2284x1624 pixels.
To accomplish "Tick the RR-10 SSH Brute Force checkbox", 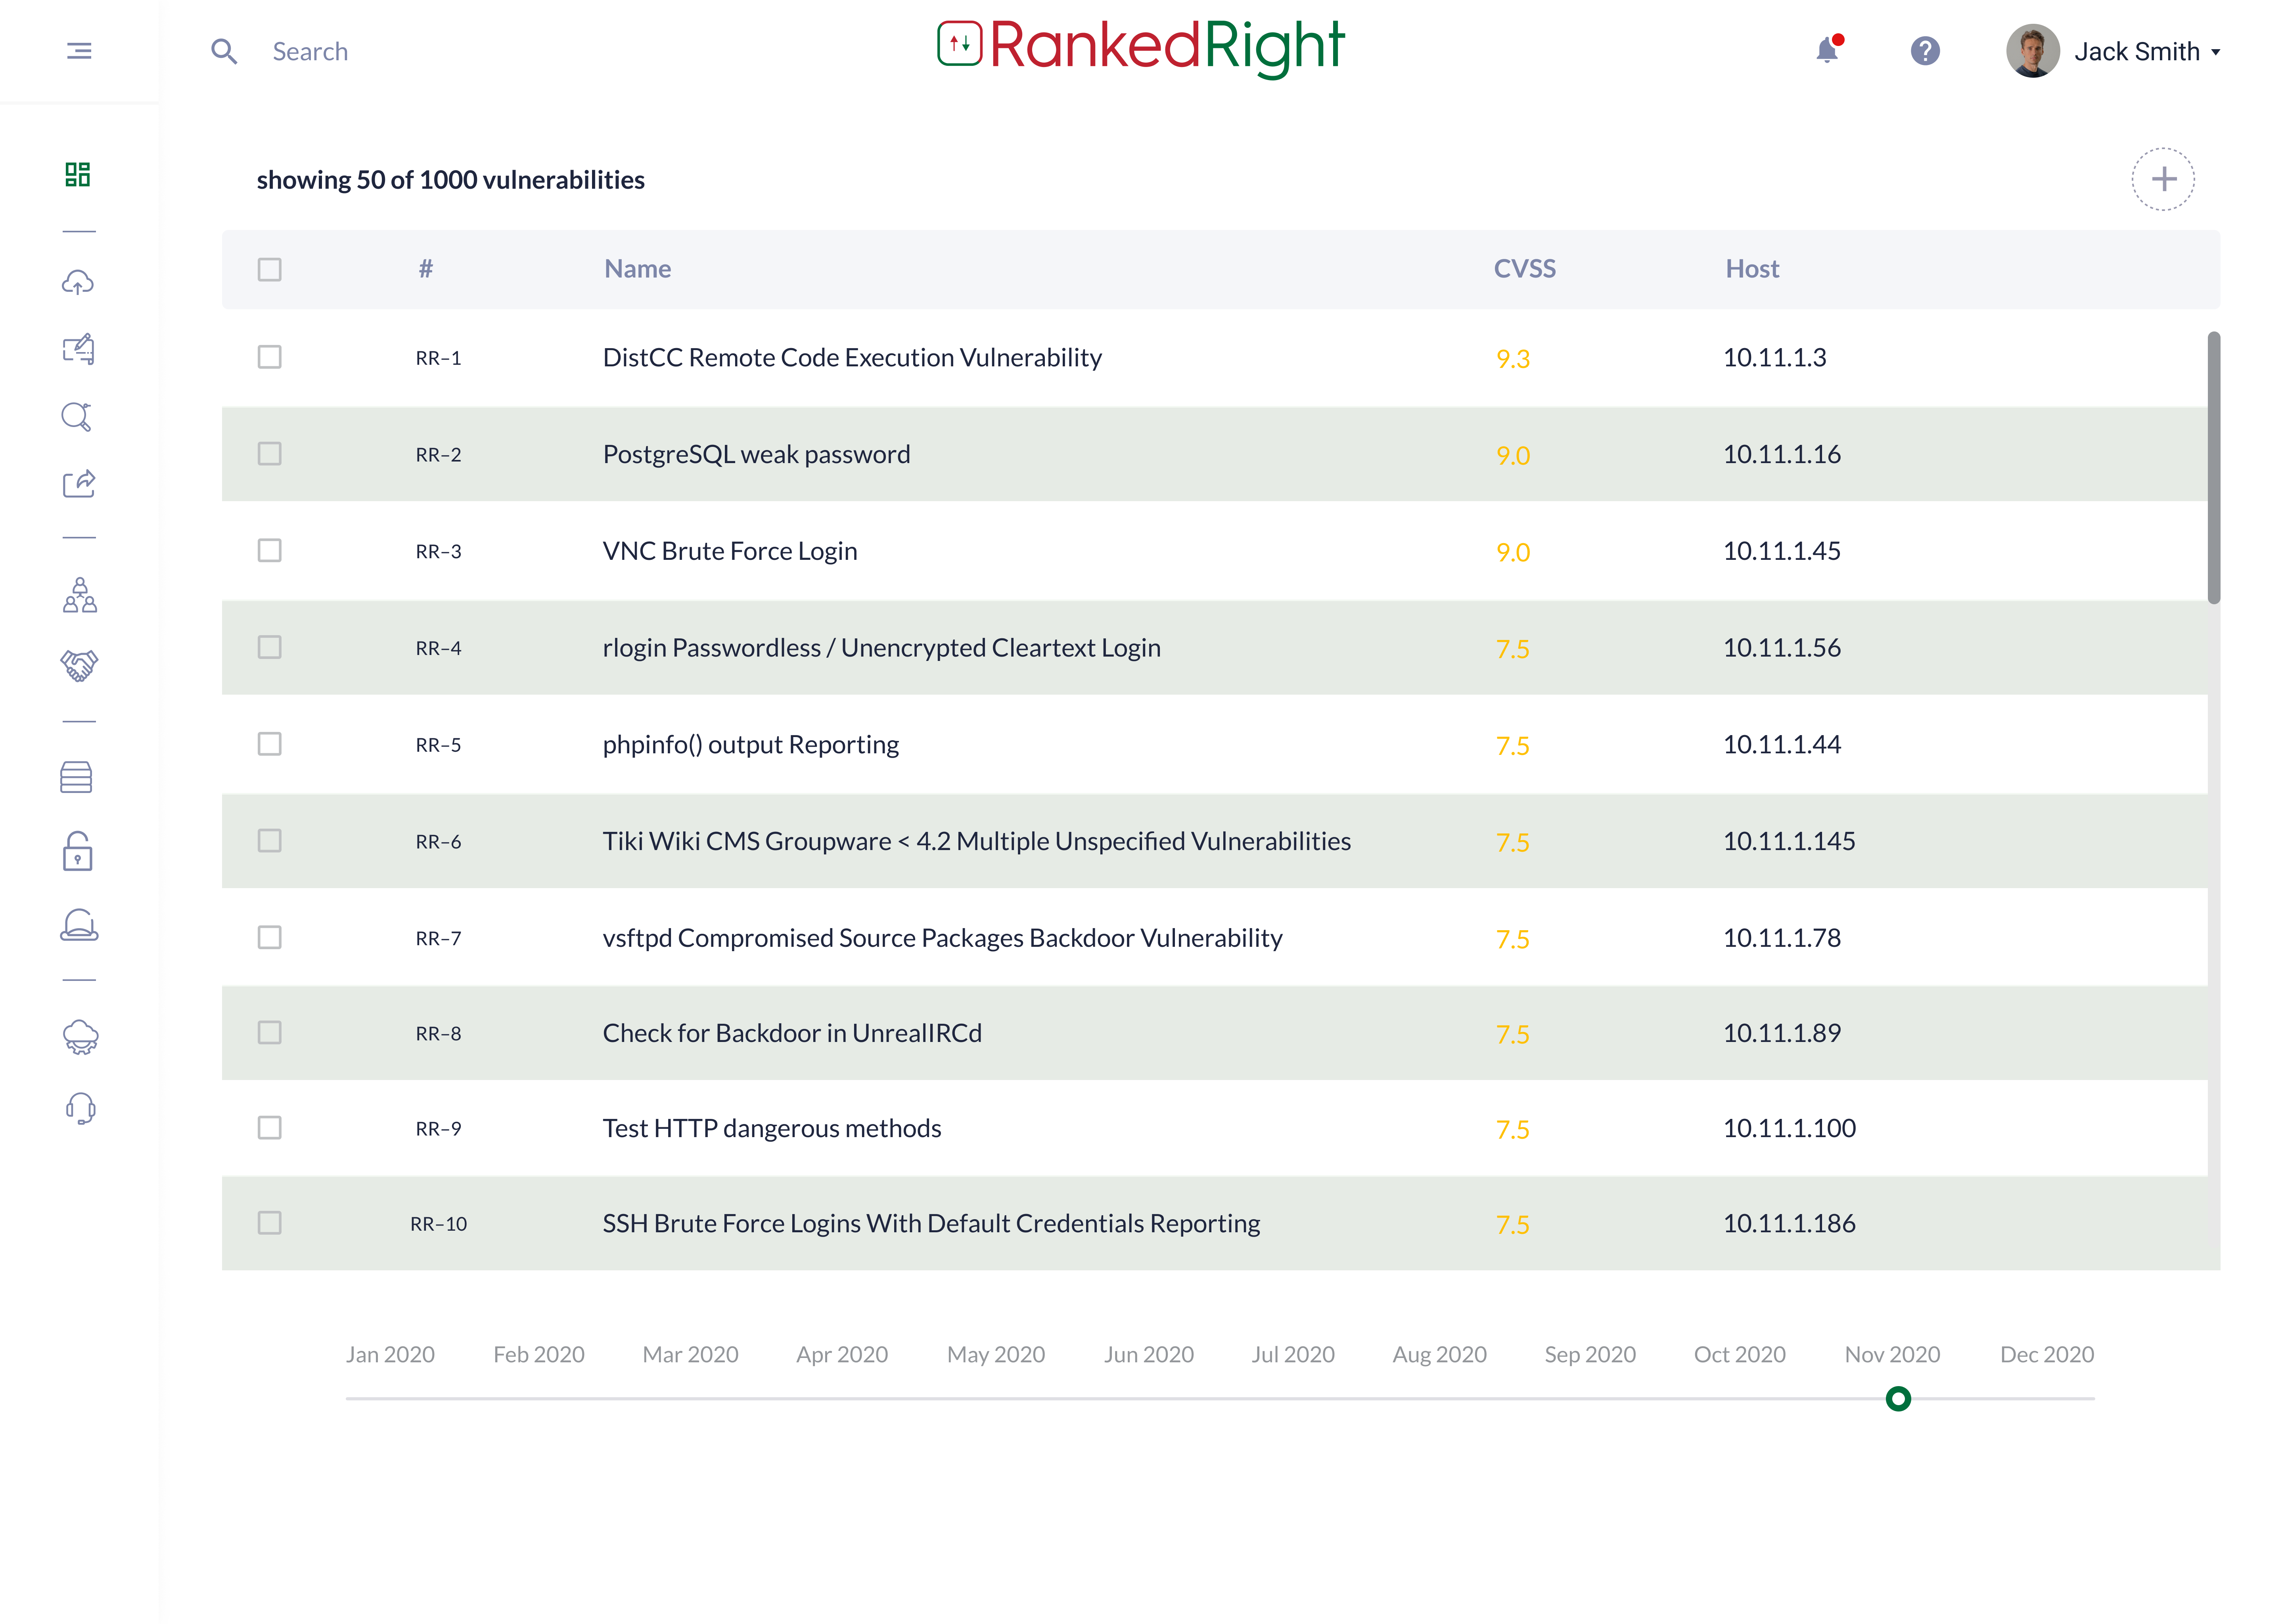I will point(269,1223).
